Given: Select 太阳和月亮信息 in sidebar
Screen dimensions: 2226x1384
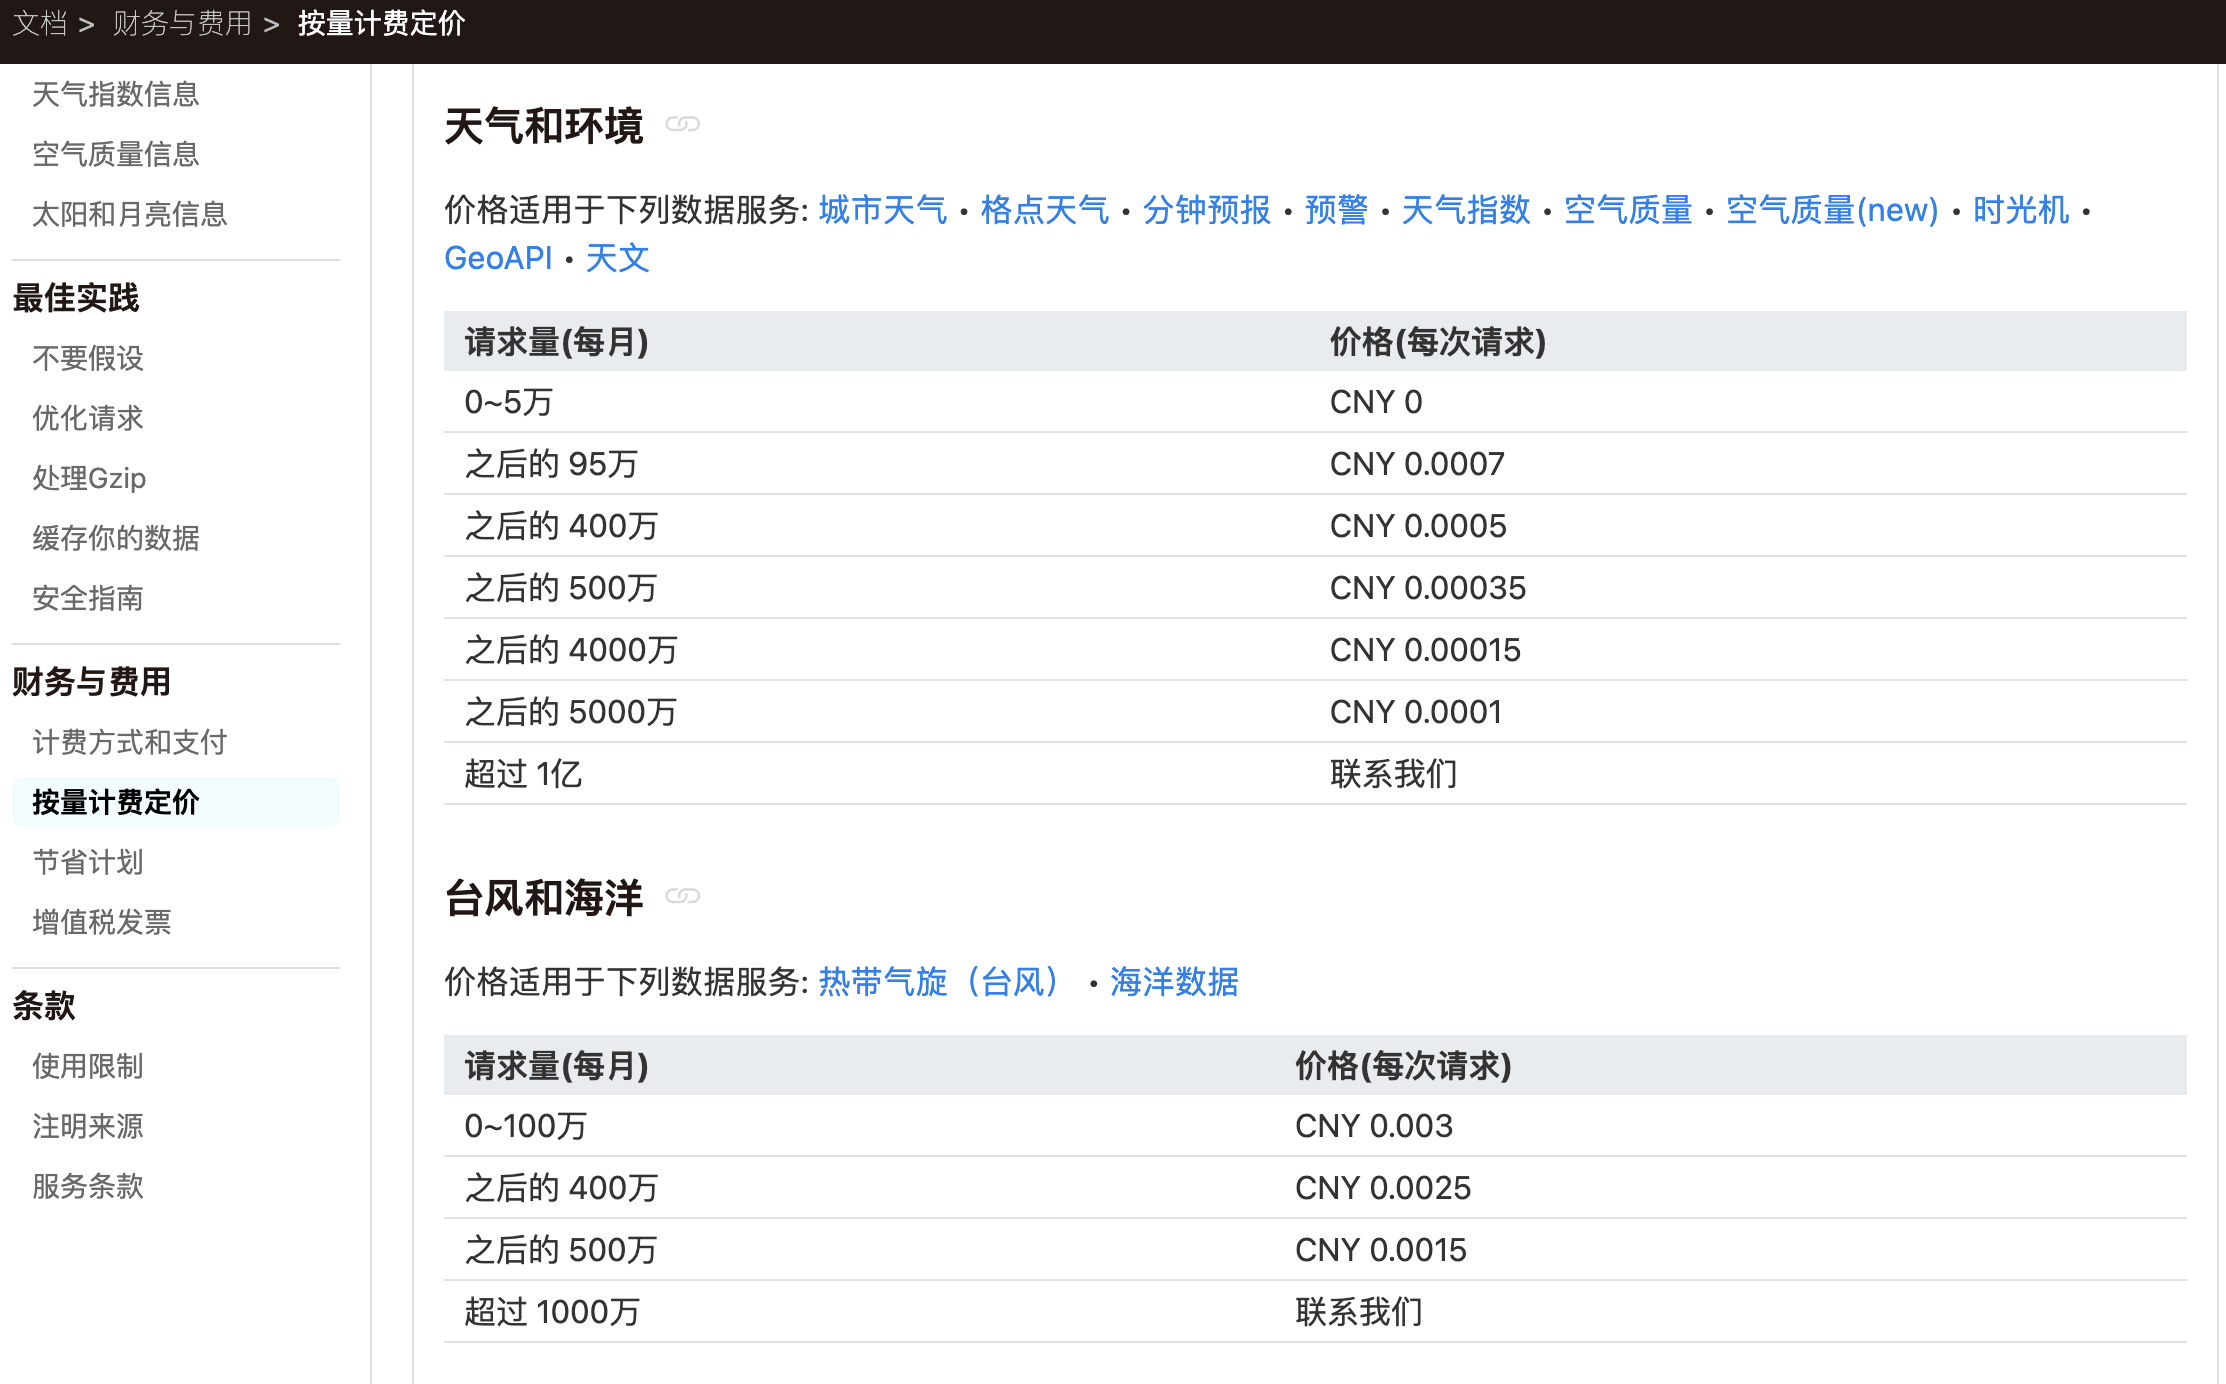Looking at the screenshot, I should coord(130,214).
